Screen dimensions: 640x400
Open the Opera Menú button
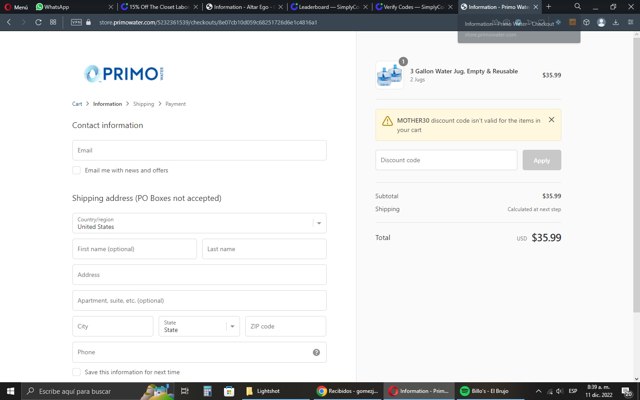pos(16,7)
